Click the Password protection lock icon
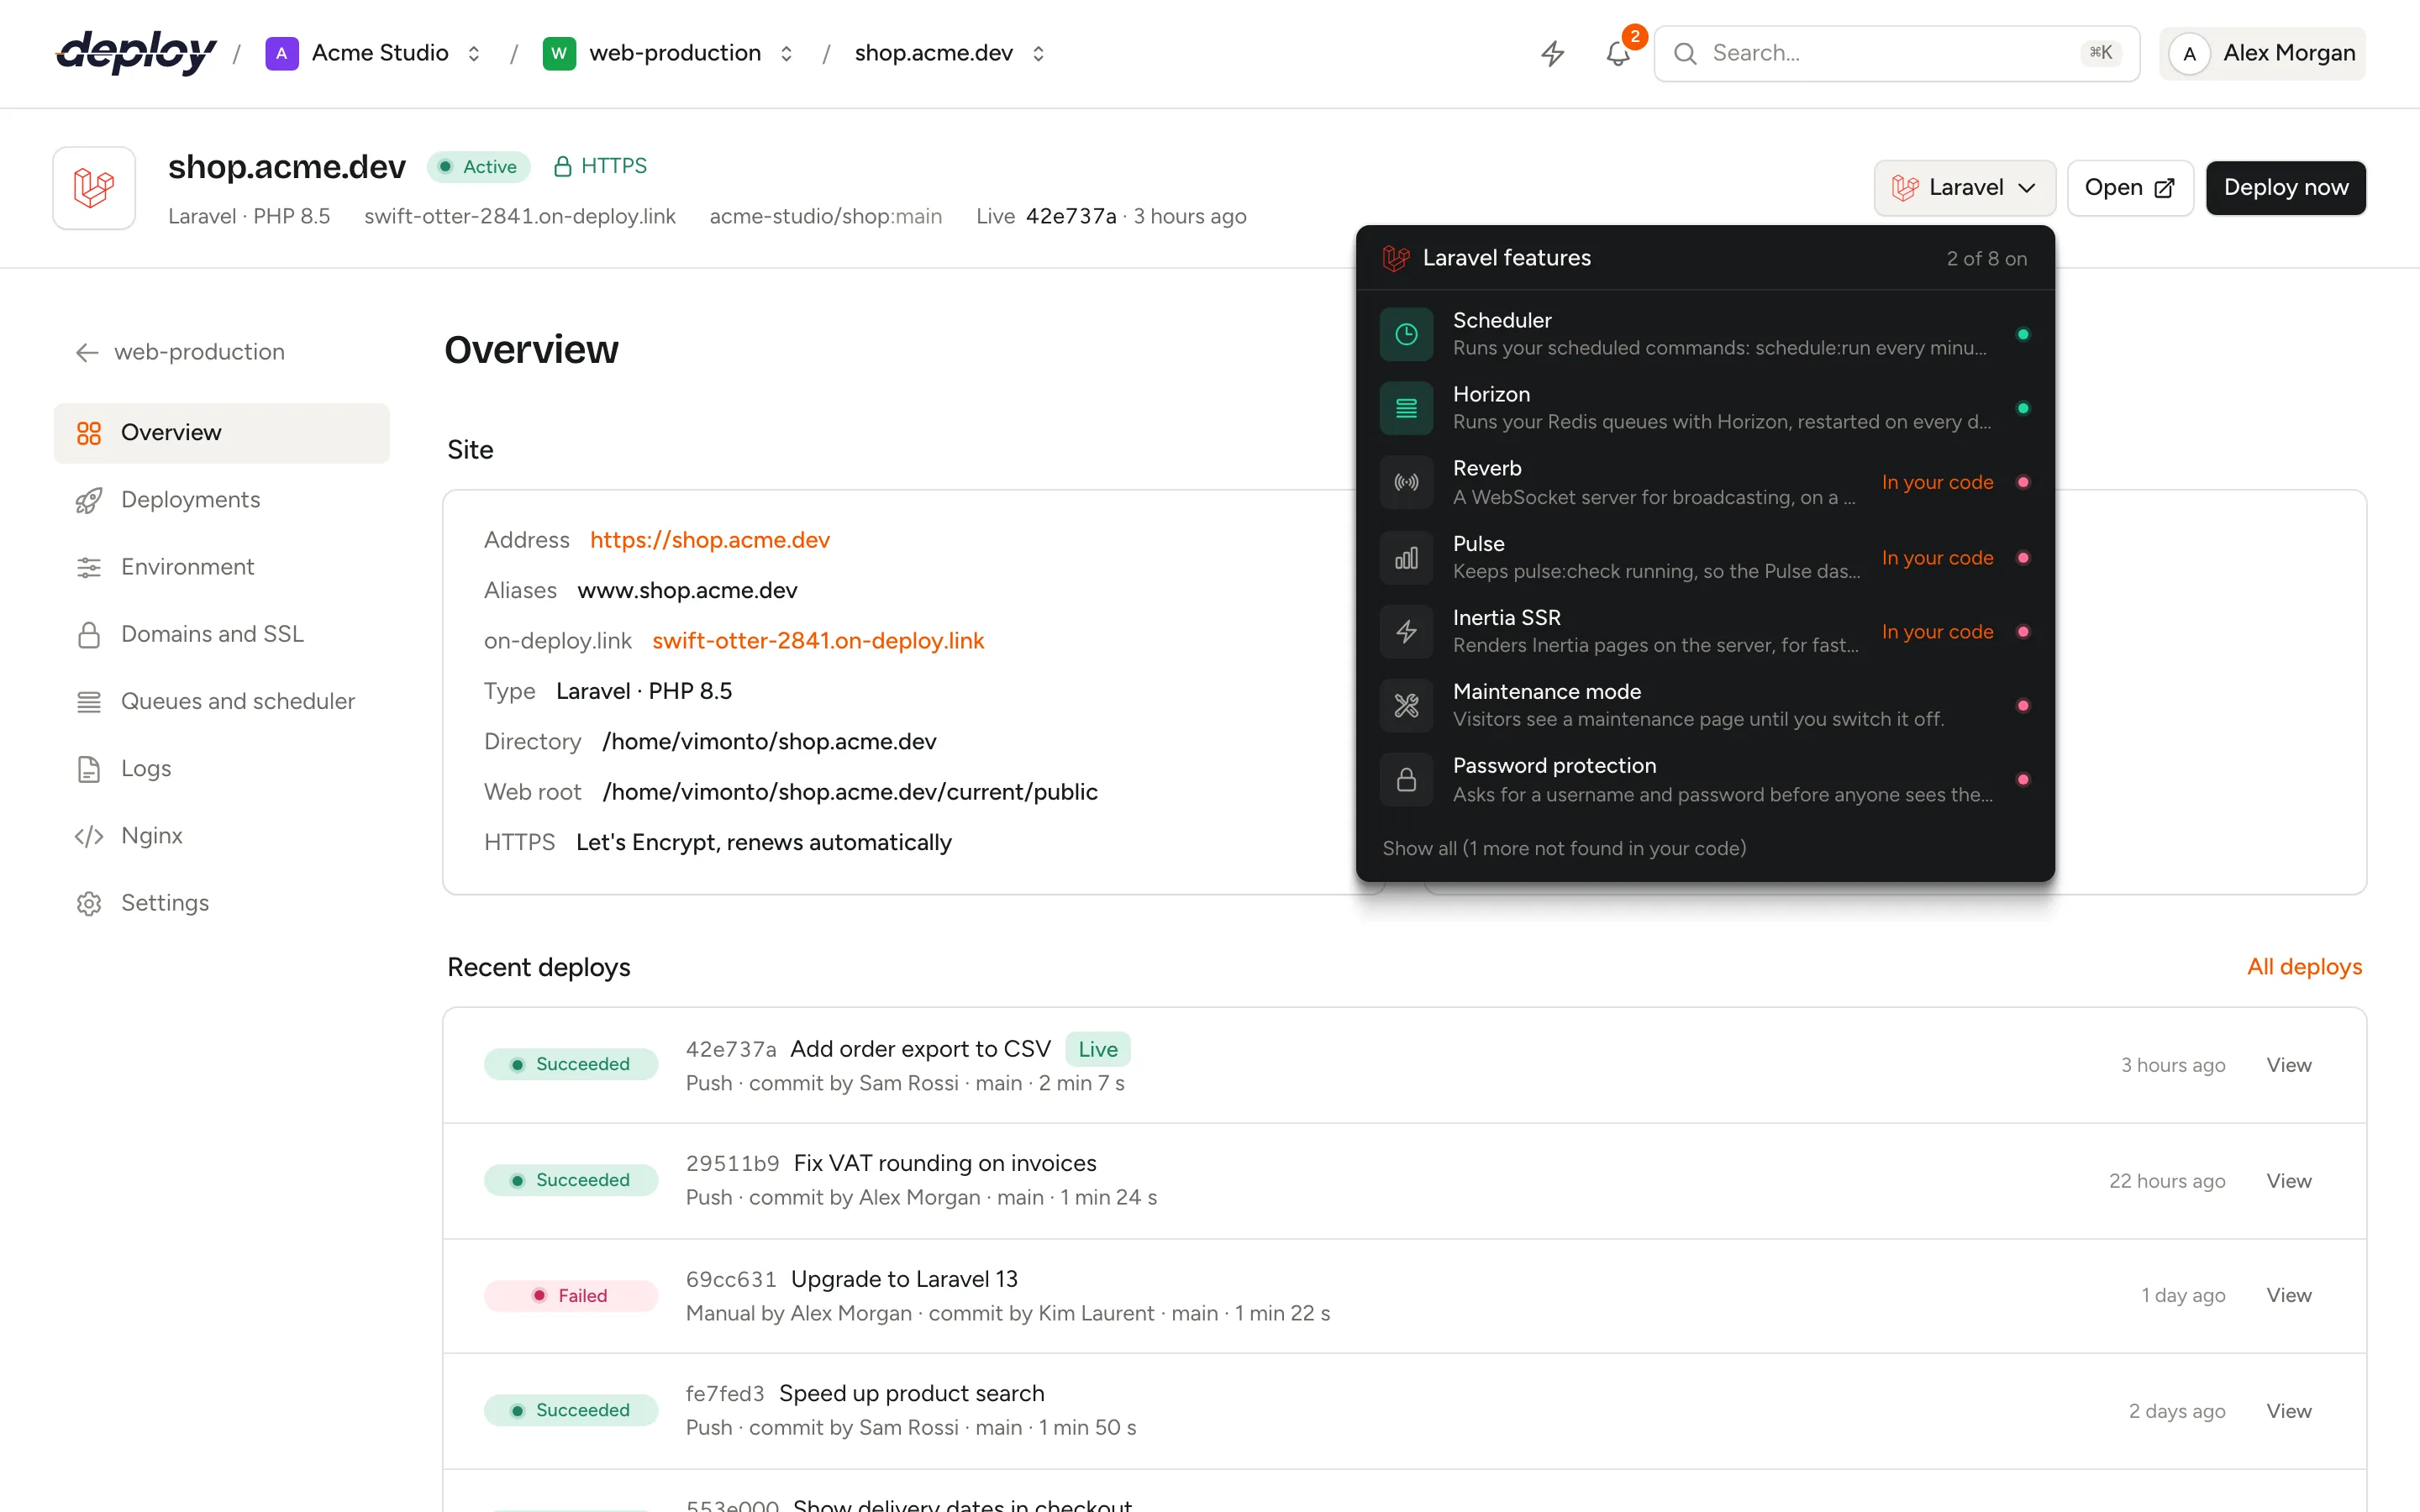This screenshot has height=1512, width=2420. [x=1406, y=780]
